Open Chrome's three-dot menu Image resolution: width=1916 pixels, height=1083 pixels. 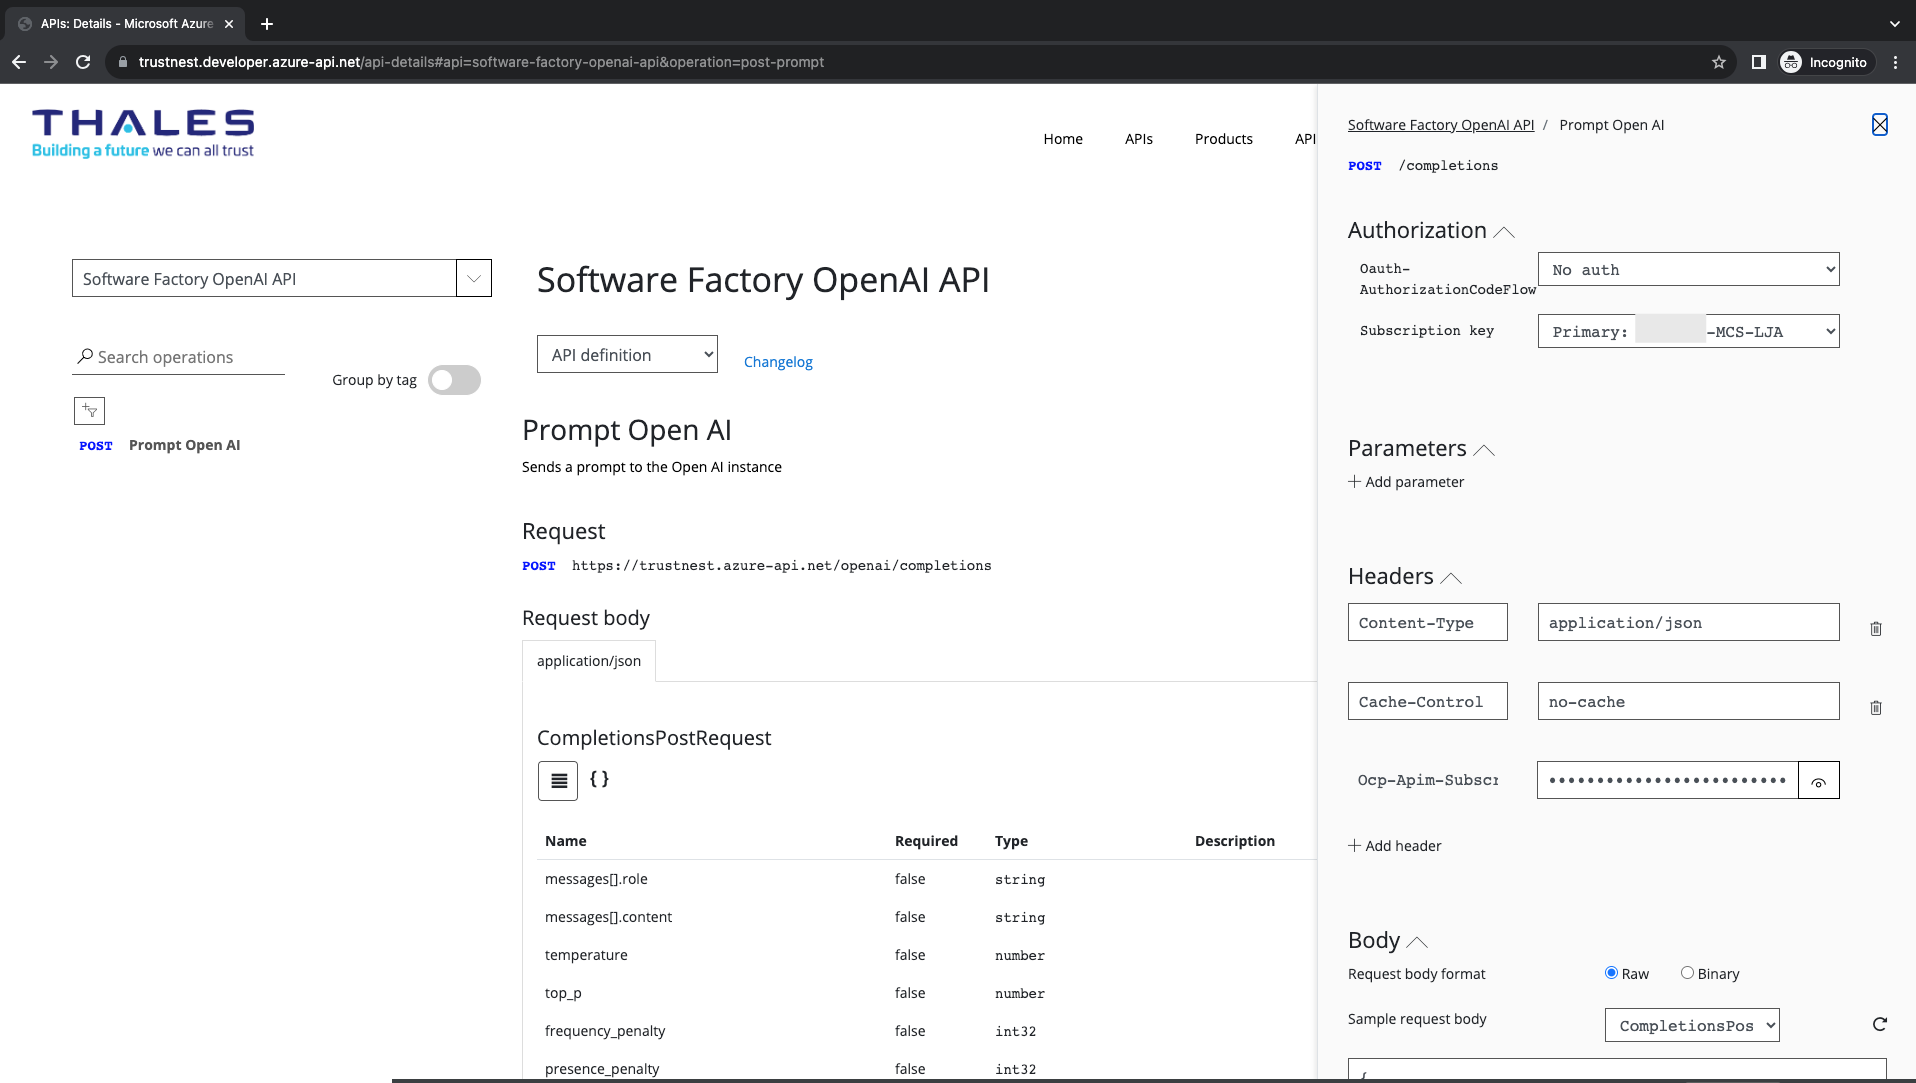[x=1895, y=62]
